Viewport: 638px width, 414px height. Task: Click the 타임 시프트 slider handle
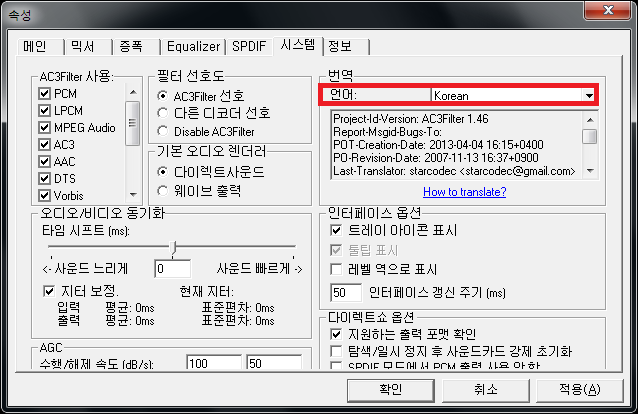[173, 247]
